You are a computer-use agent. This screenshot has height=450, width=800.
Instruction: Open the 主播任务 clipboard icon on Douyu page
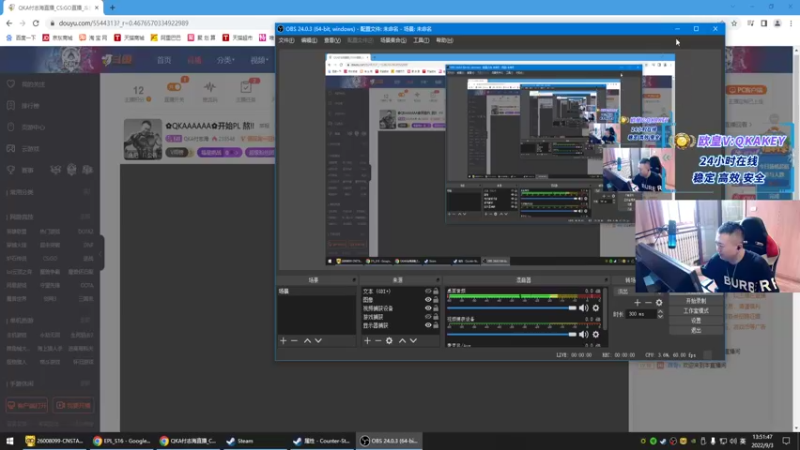tap(246, 87)
